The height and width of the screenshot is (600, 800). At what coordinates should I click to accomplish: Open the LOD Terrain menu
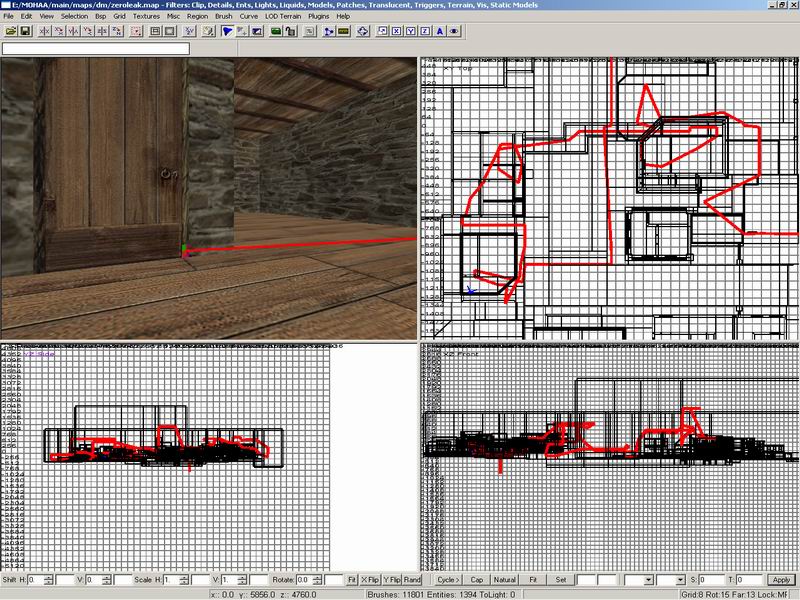pos(283,16)
